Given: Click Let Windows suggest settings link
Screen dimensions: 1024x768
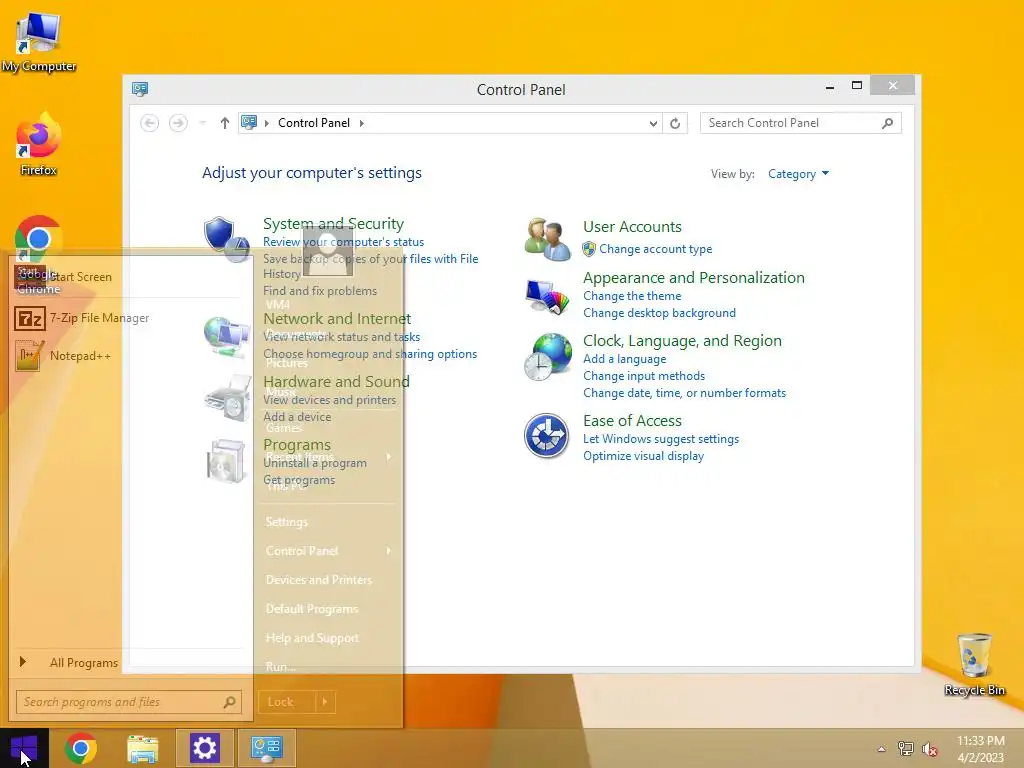Looking at the screenshot, I should pos(660,439).
